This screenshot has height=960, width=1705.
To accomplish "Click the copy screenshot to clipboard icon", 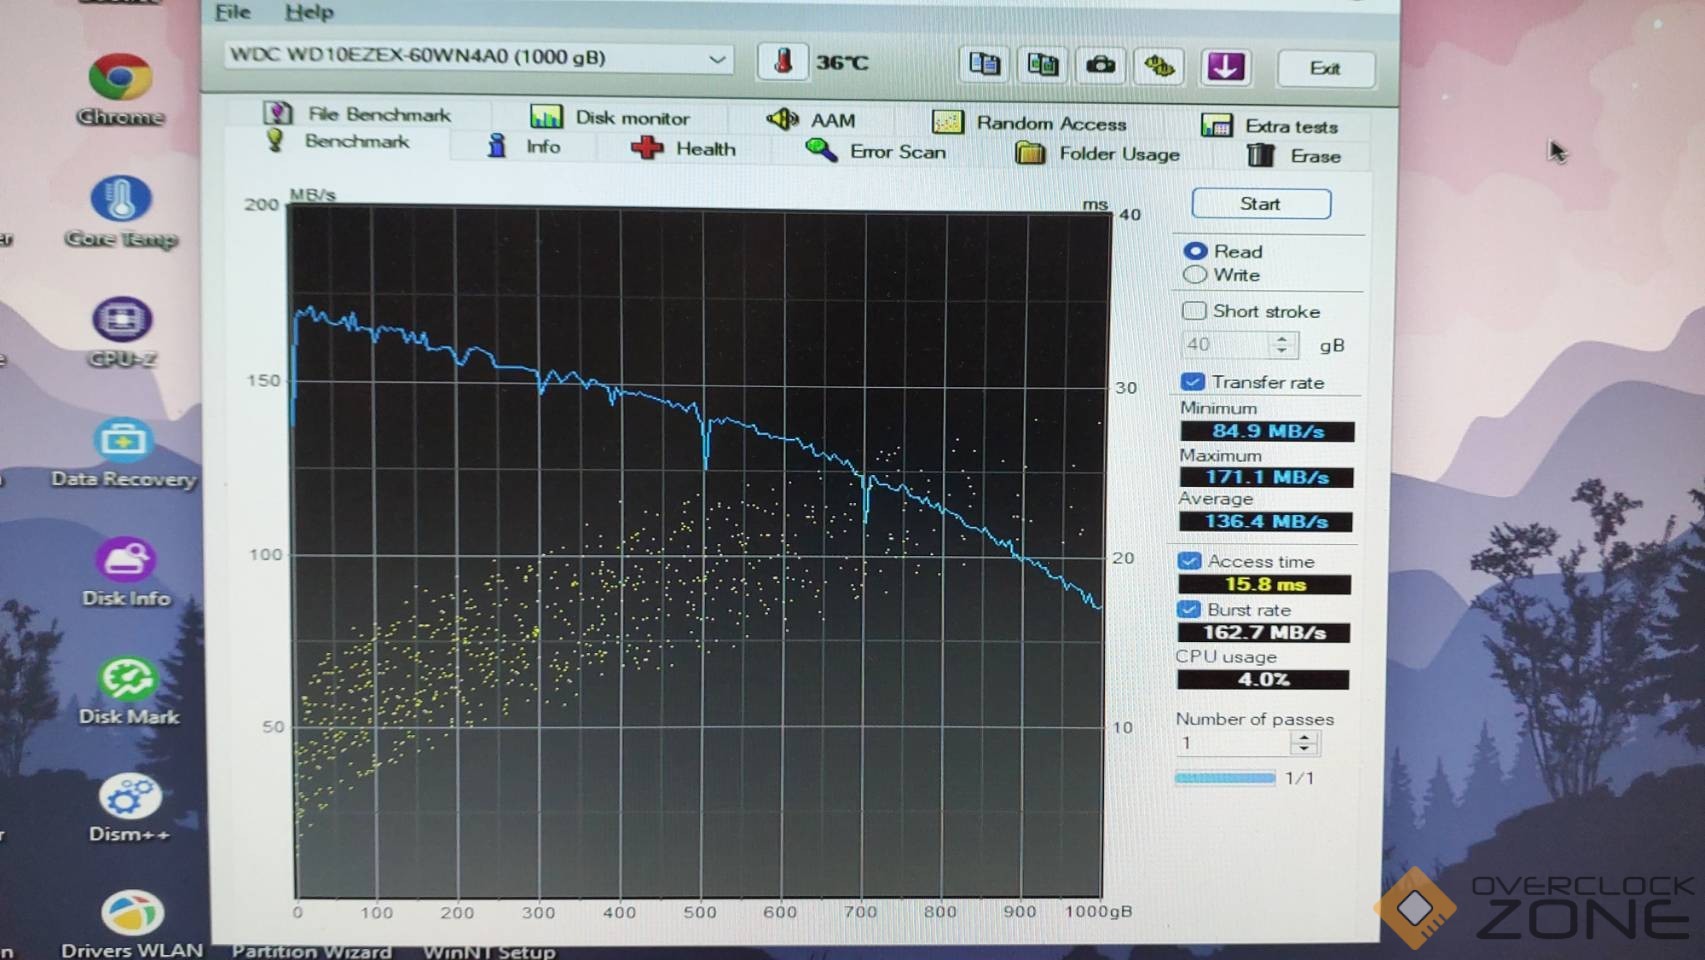I will pos(1042,66).
